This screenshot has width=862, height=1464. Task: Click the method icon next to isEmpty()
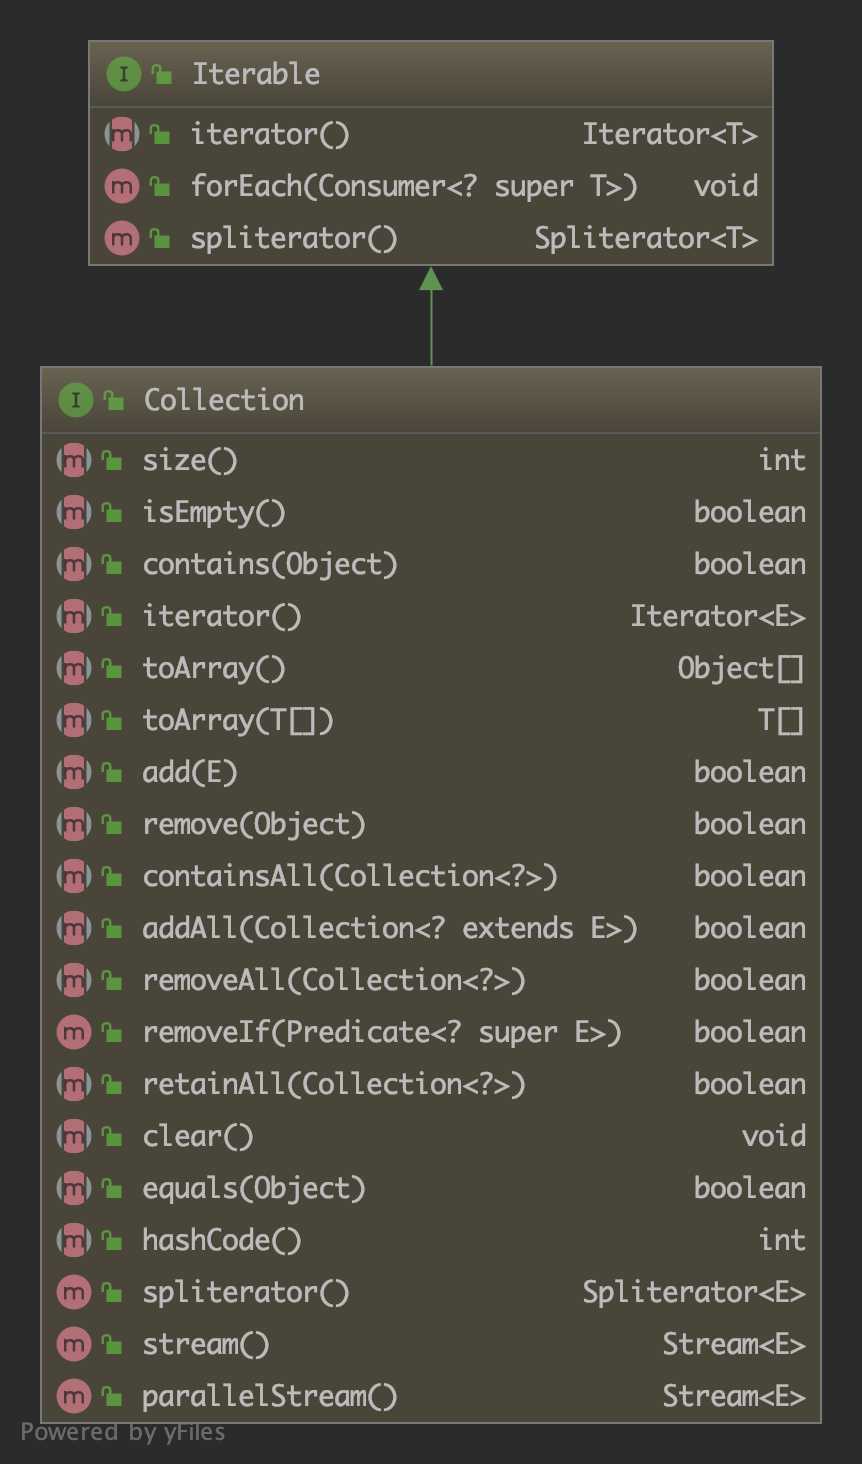tap(74, 512)
